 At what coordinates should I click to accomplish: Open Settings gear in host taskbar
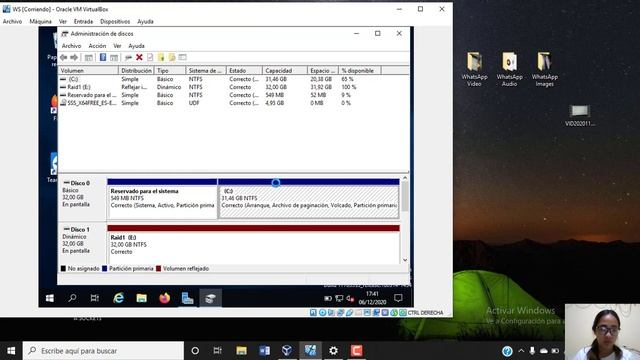(x=333, y=351)
